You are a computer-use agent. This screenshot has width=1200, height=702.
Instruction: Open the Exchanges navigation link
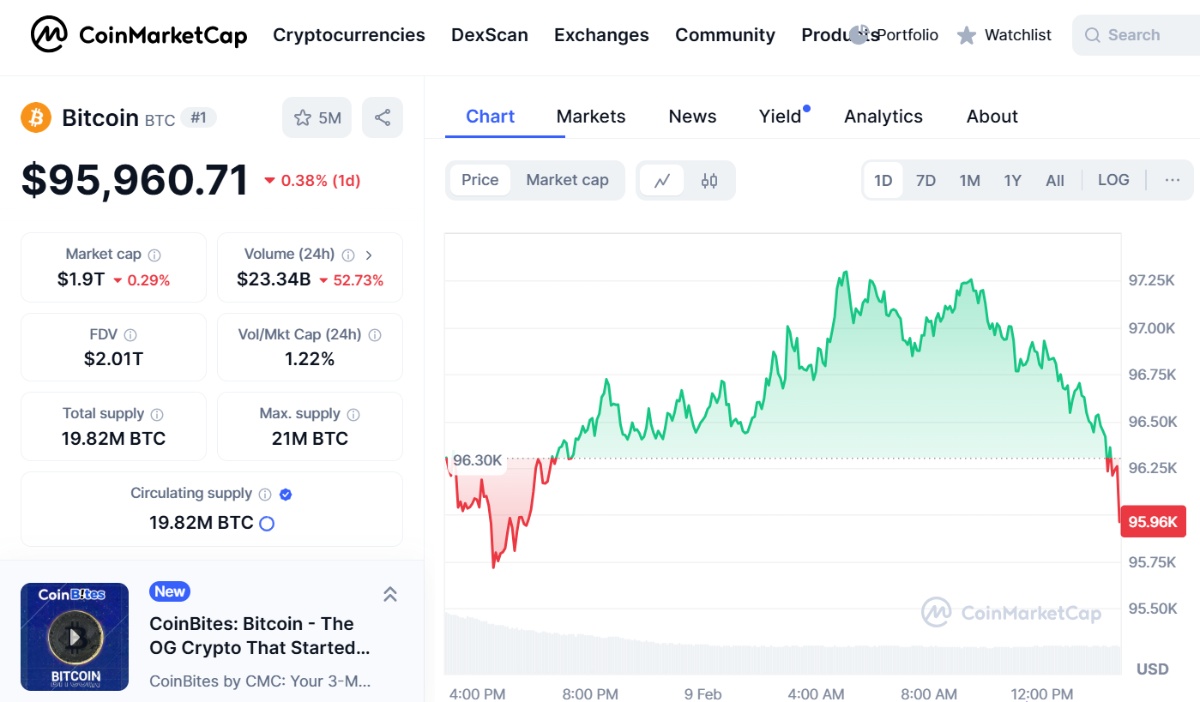click(x=601, y=35)
